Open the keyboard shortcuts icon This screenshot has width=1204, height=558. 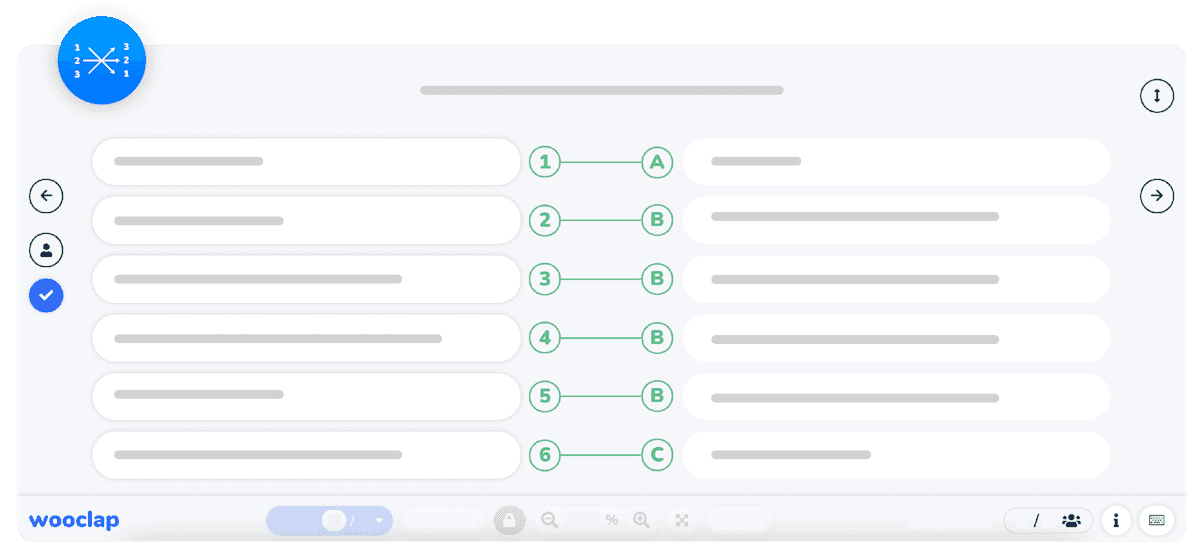tap(1157, 520)
